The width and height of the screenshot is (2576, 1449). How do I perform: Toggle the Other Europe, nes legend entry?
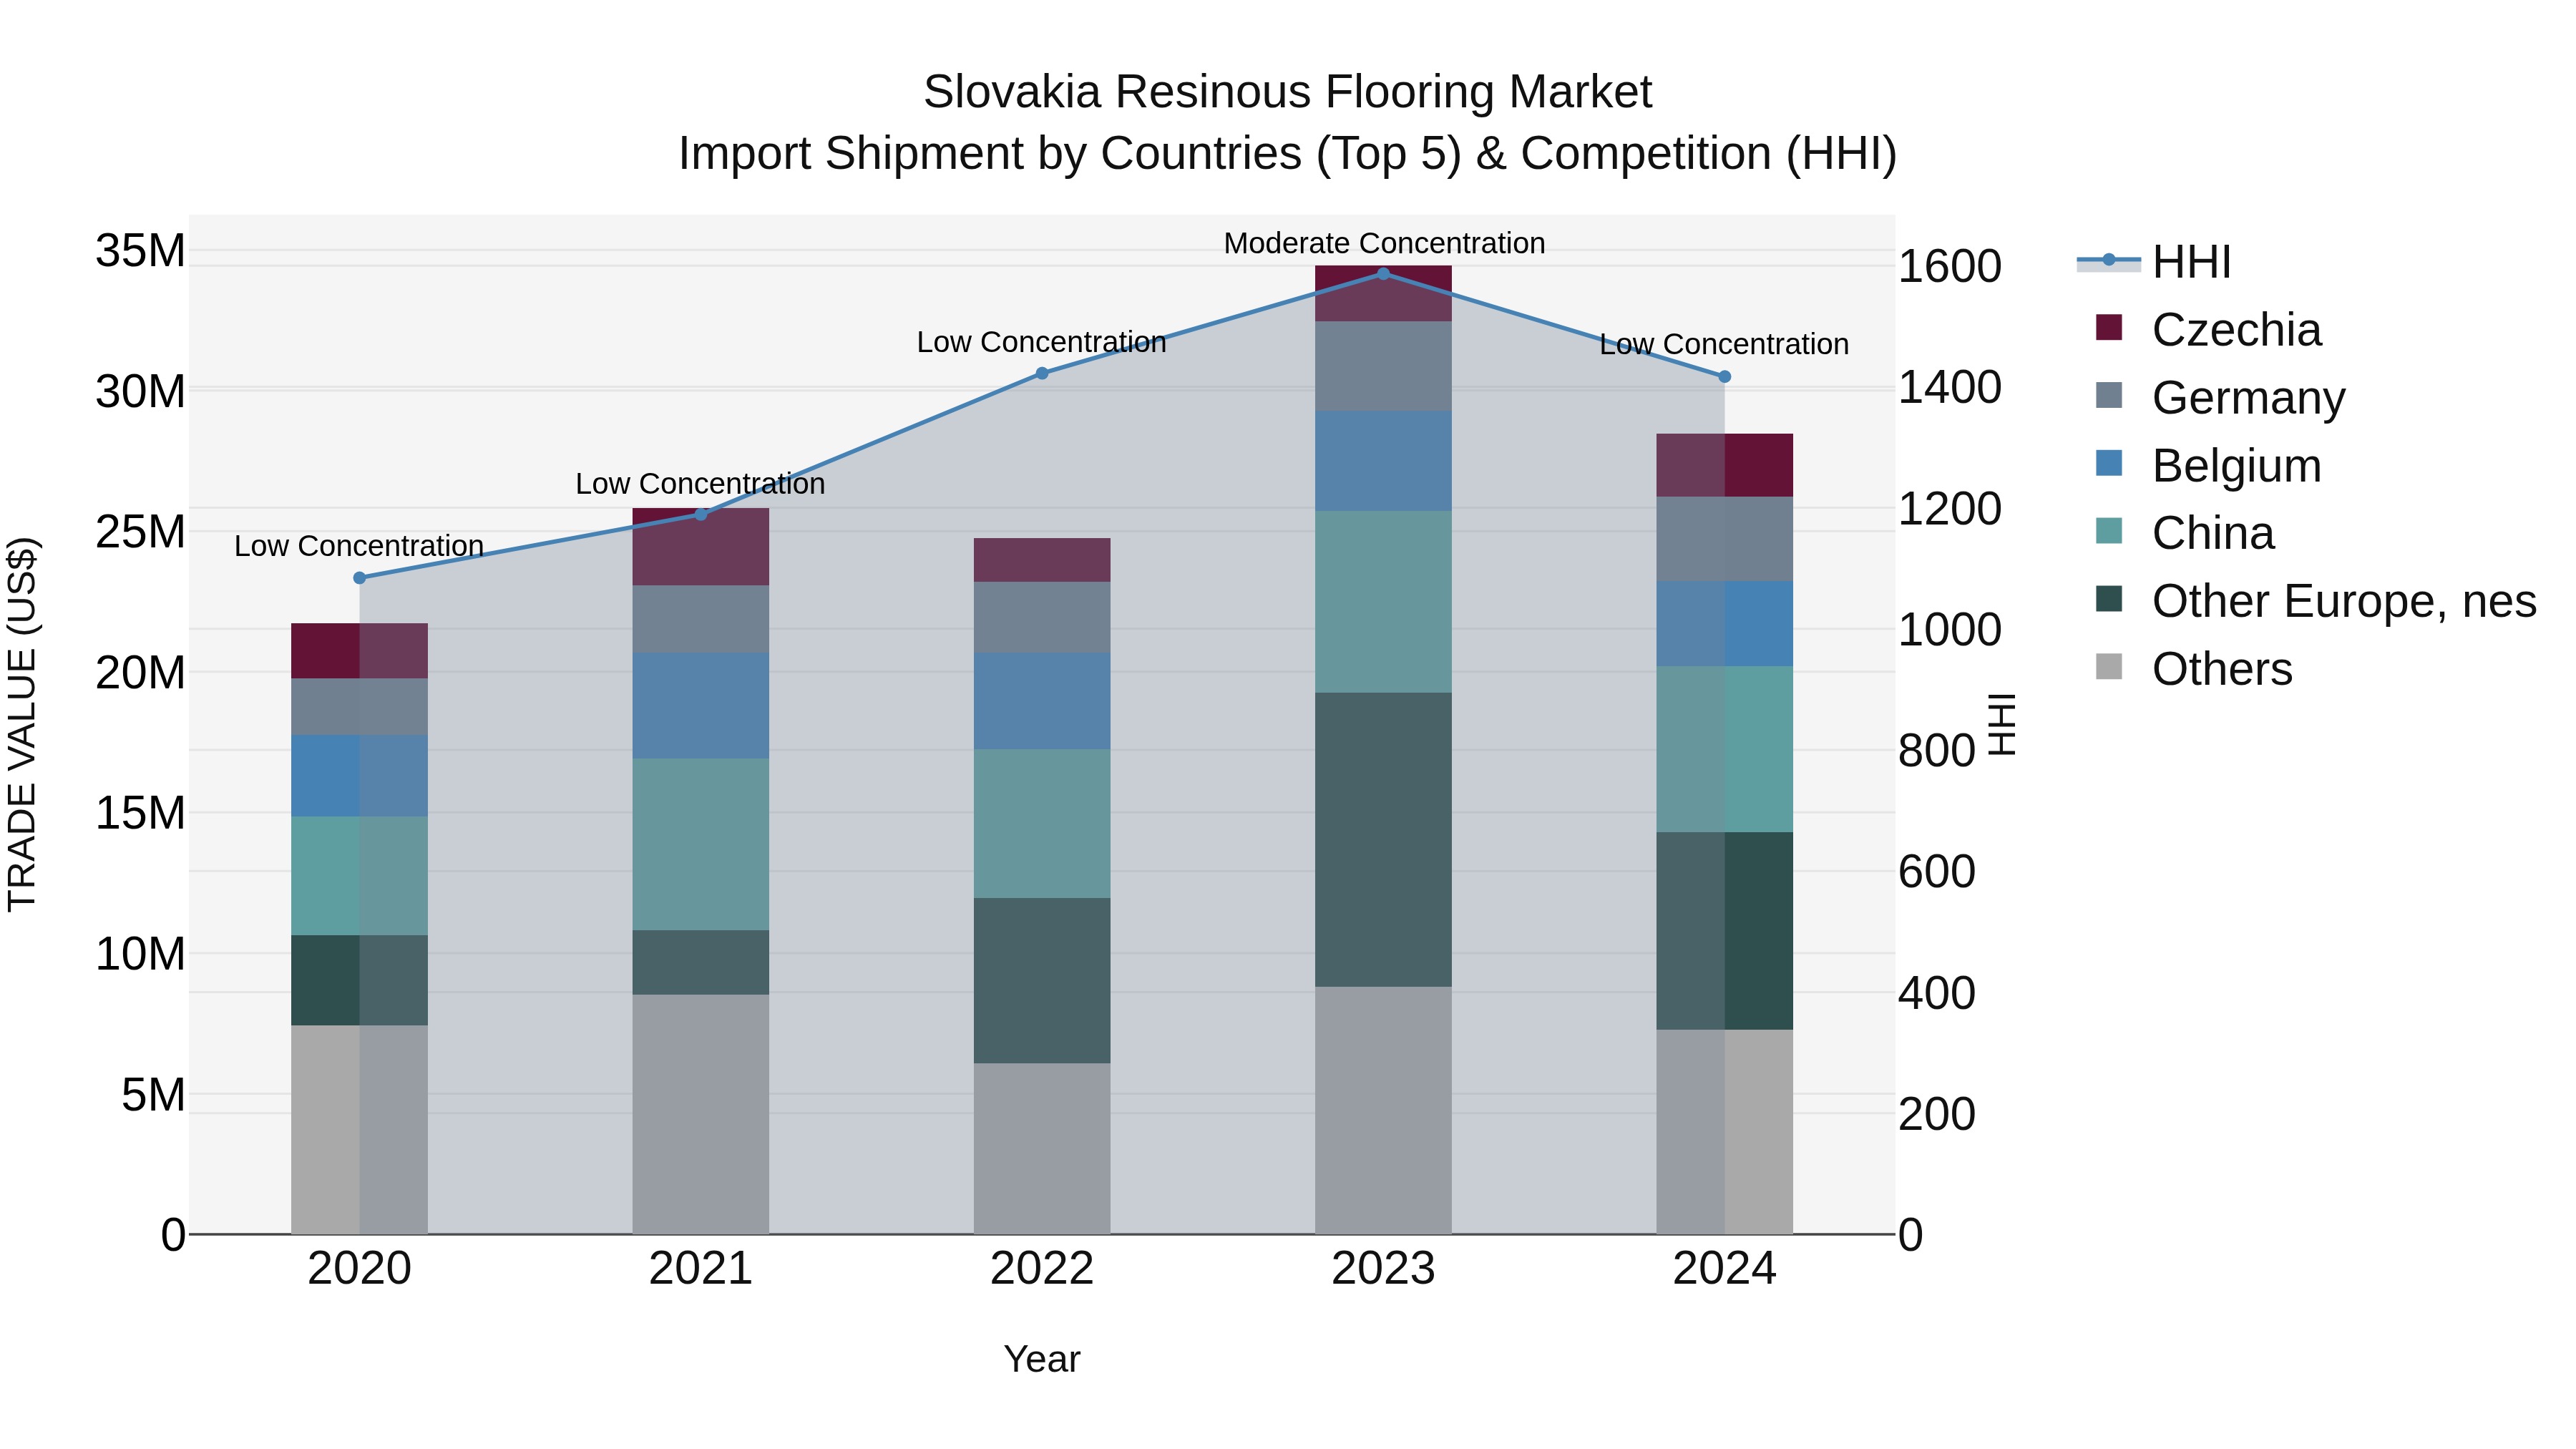tap(2316, 601)
